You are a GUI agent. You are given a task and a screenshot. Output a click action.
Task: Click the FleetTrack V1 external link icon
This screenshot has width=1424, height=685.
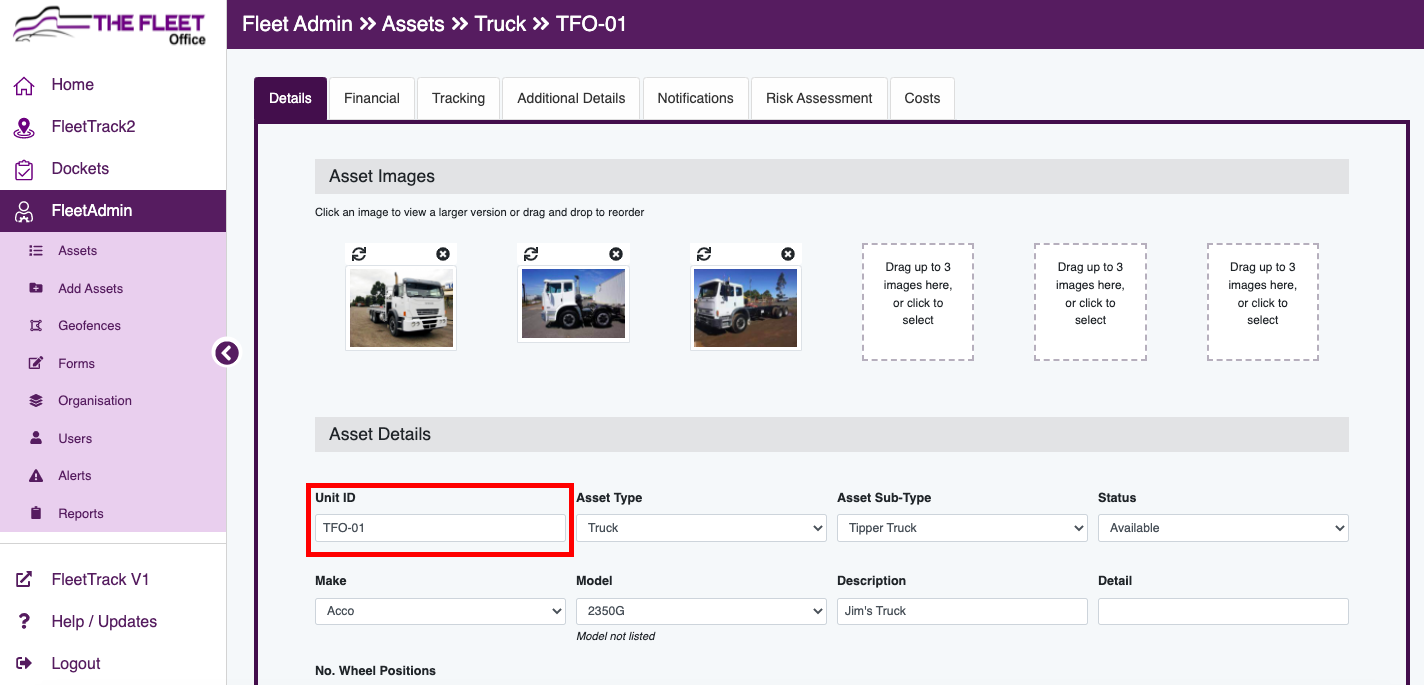(x=24, y=579)
